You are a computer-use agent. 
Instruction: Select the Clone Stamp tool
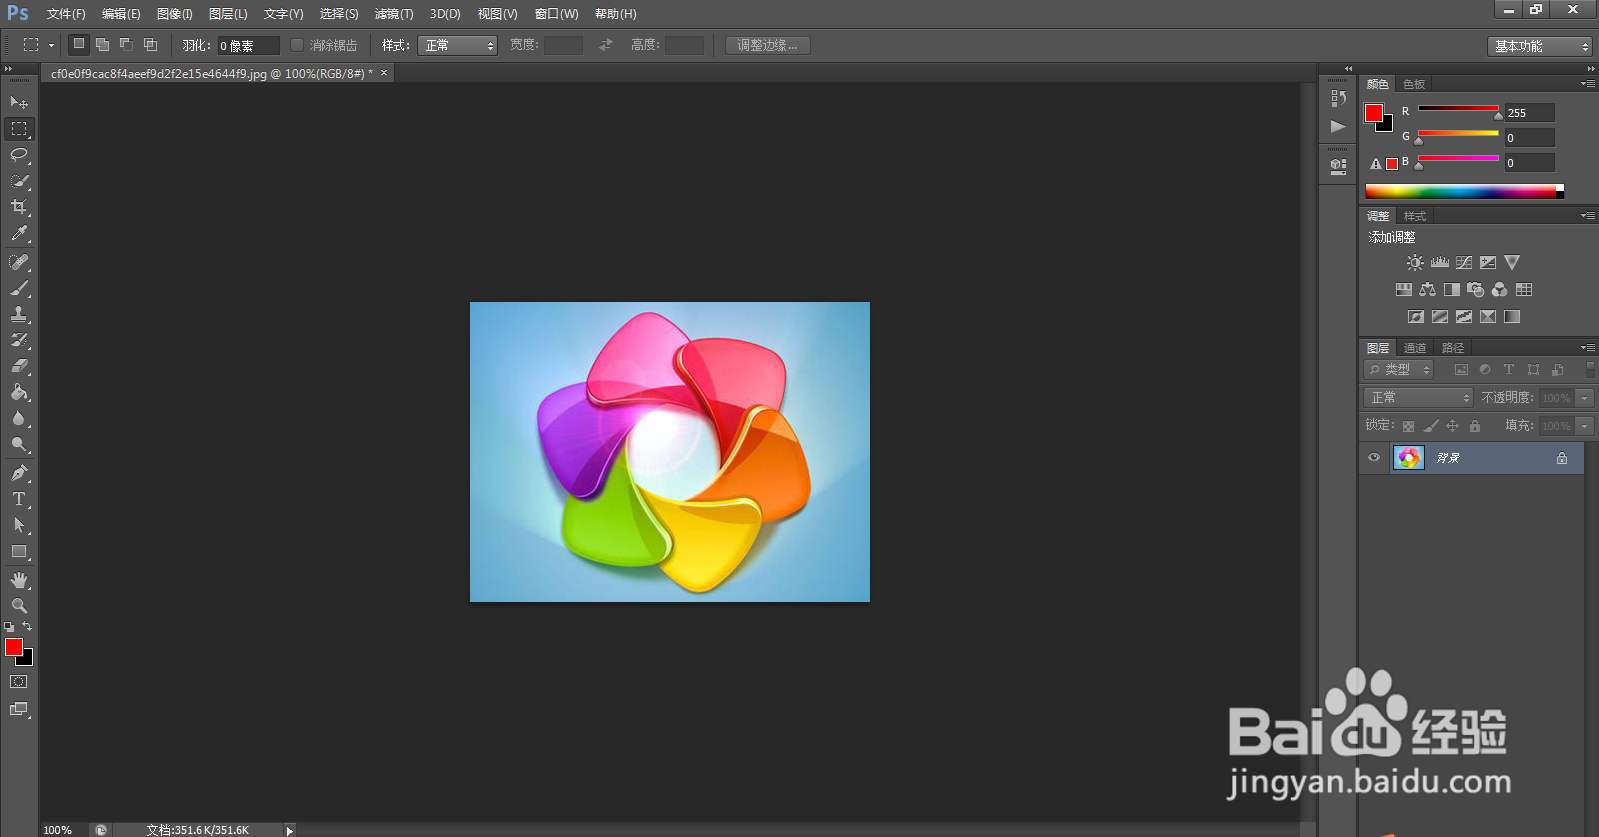(19, 314)
